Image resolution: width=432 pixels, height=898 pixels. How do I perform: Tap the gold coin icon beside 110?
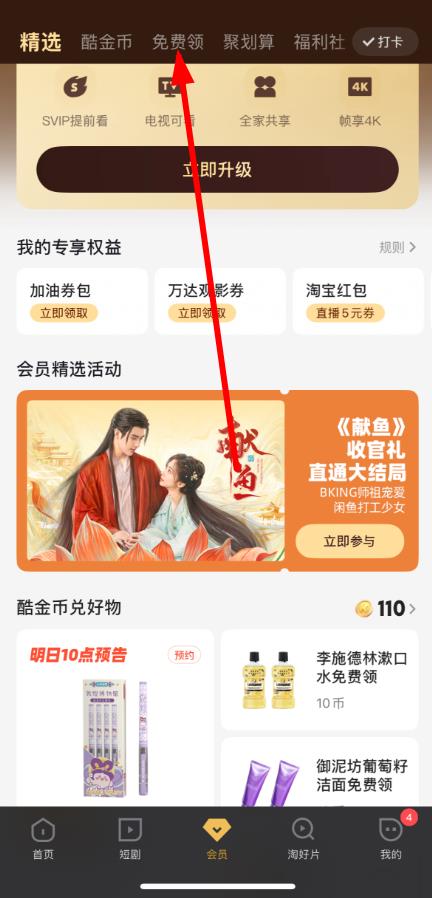tap(364, 609)
